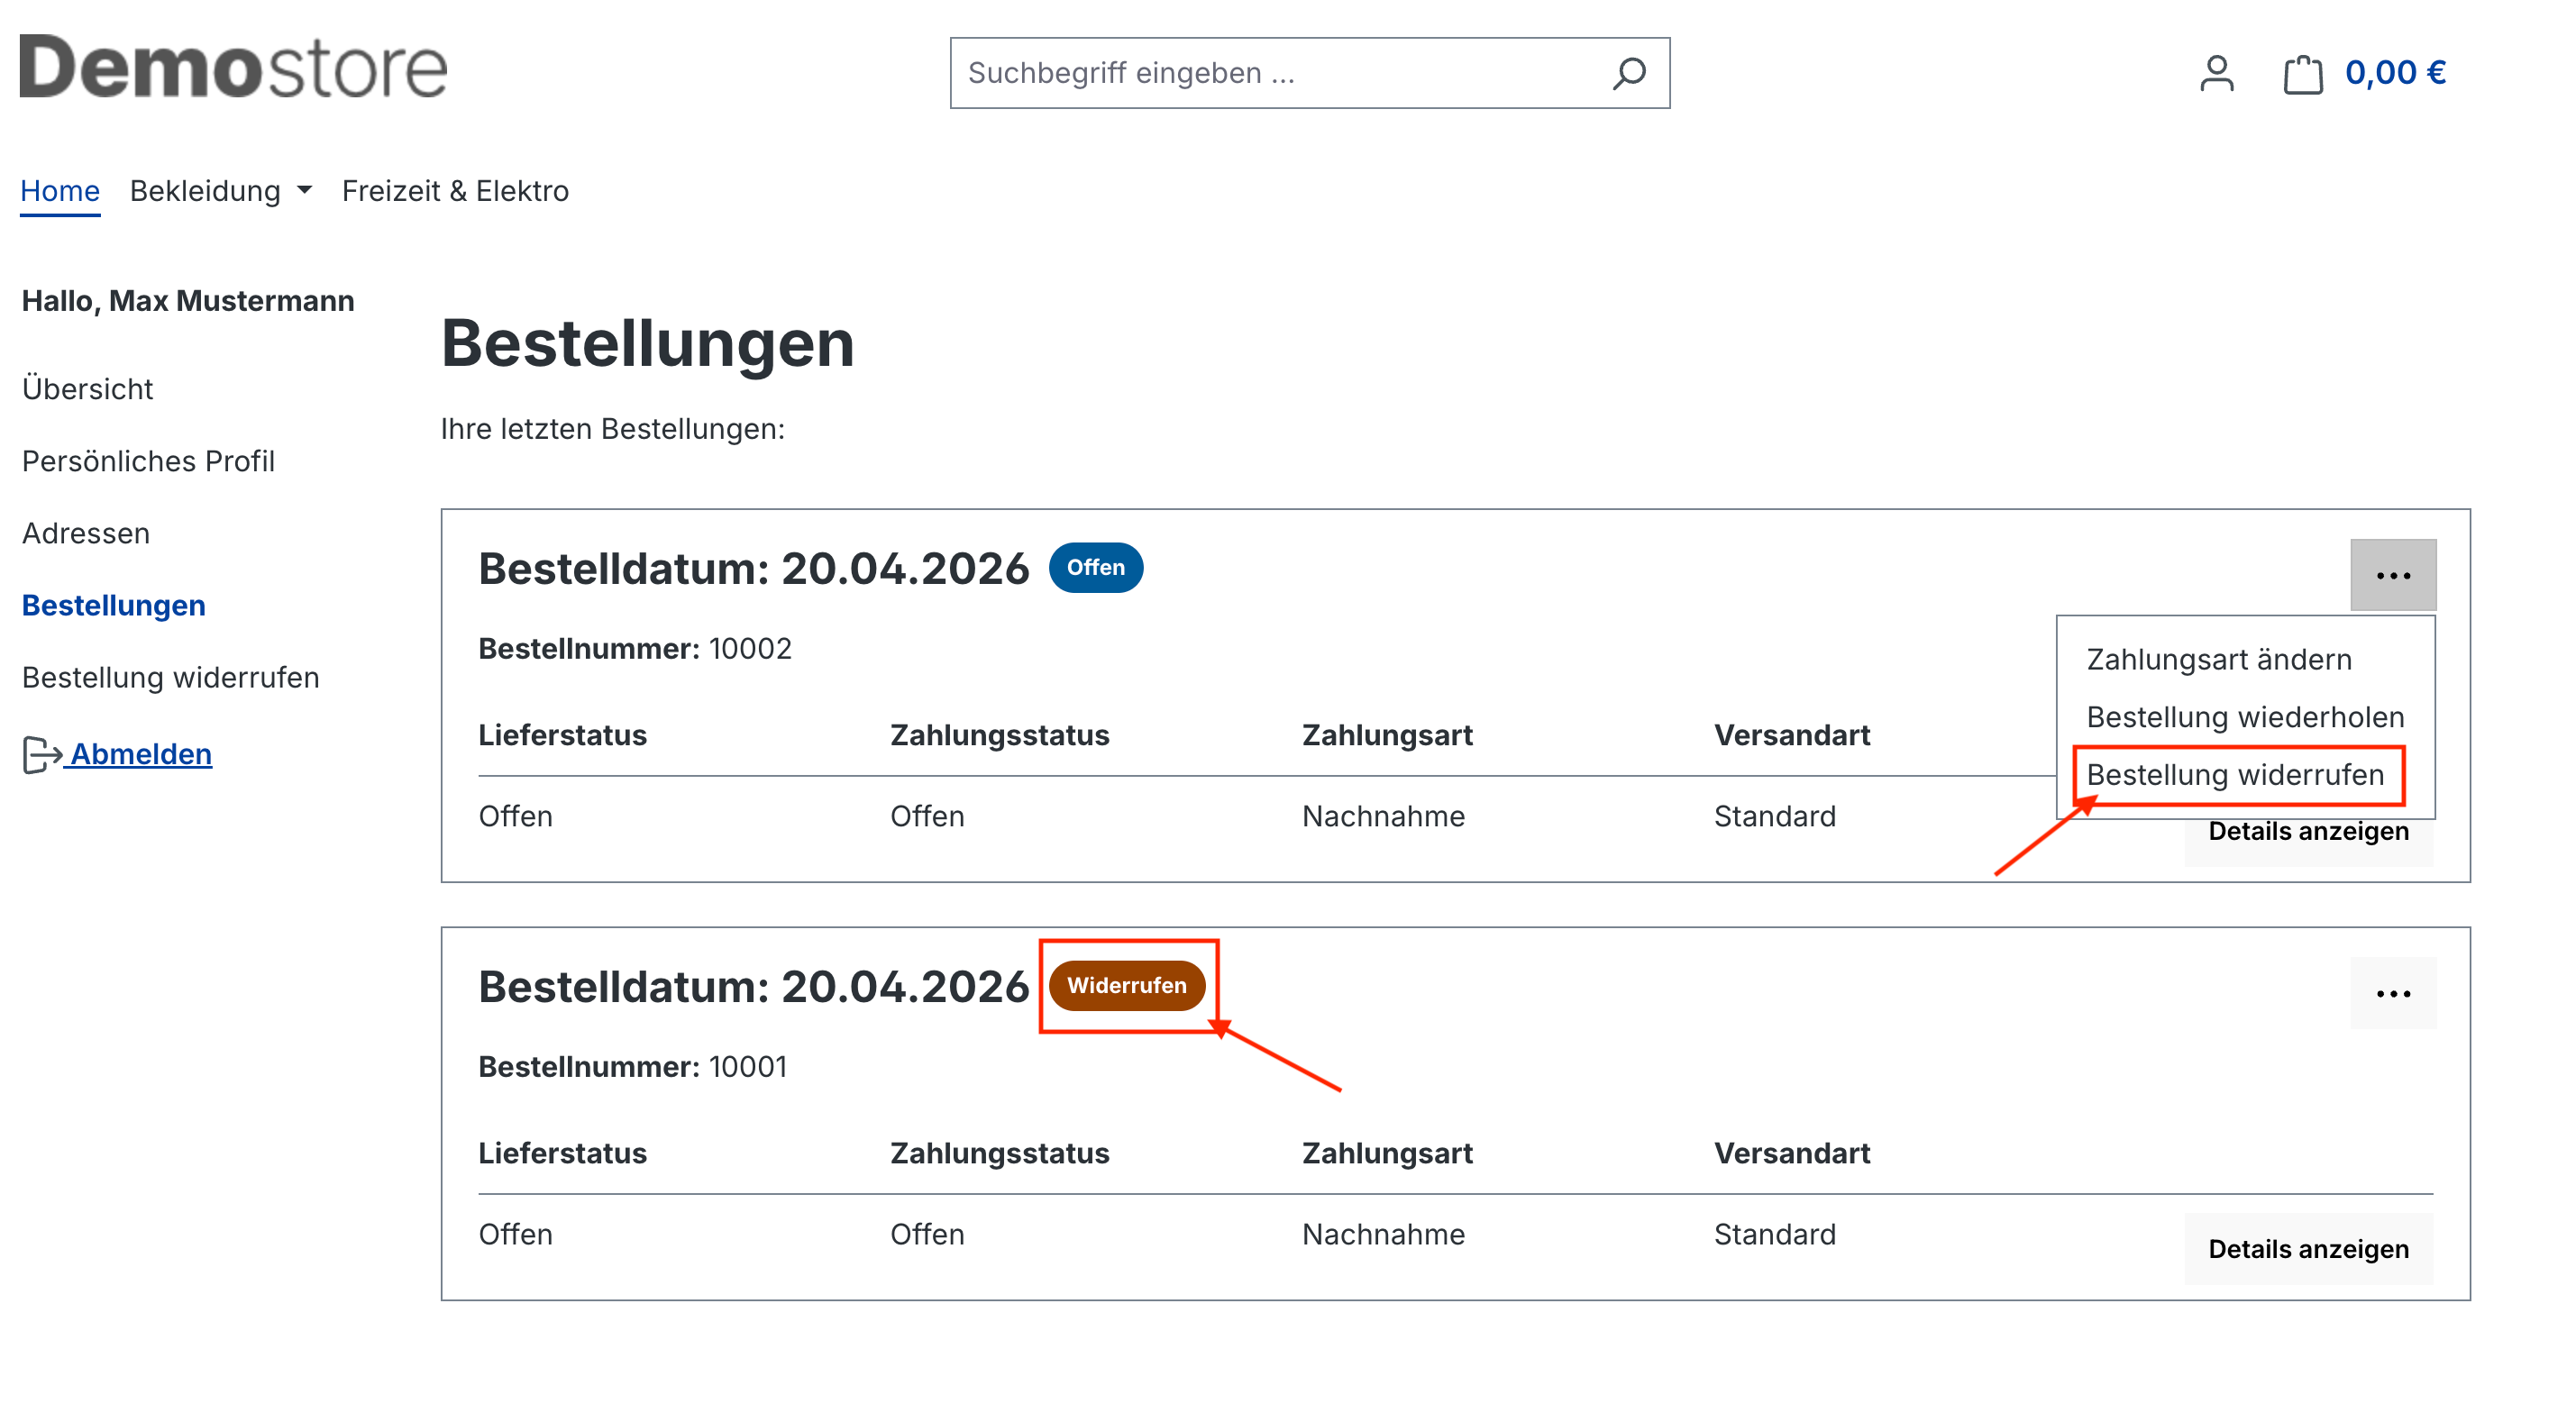The image size is (2576, 1413).
Task: Collapse the three-dot menu for order 10002
Action: (x=2392, y=575)
